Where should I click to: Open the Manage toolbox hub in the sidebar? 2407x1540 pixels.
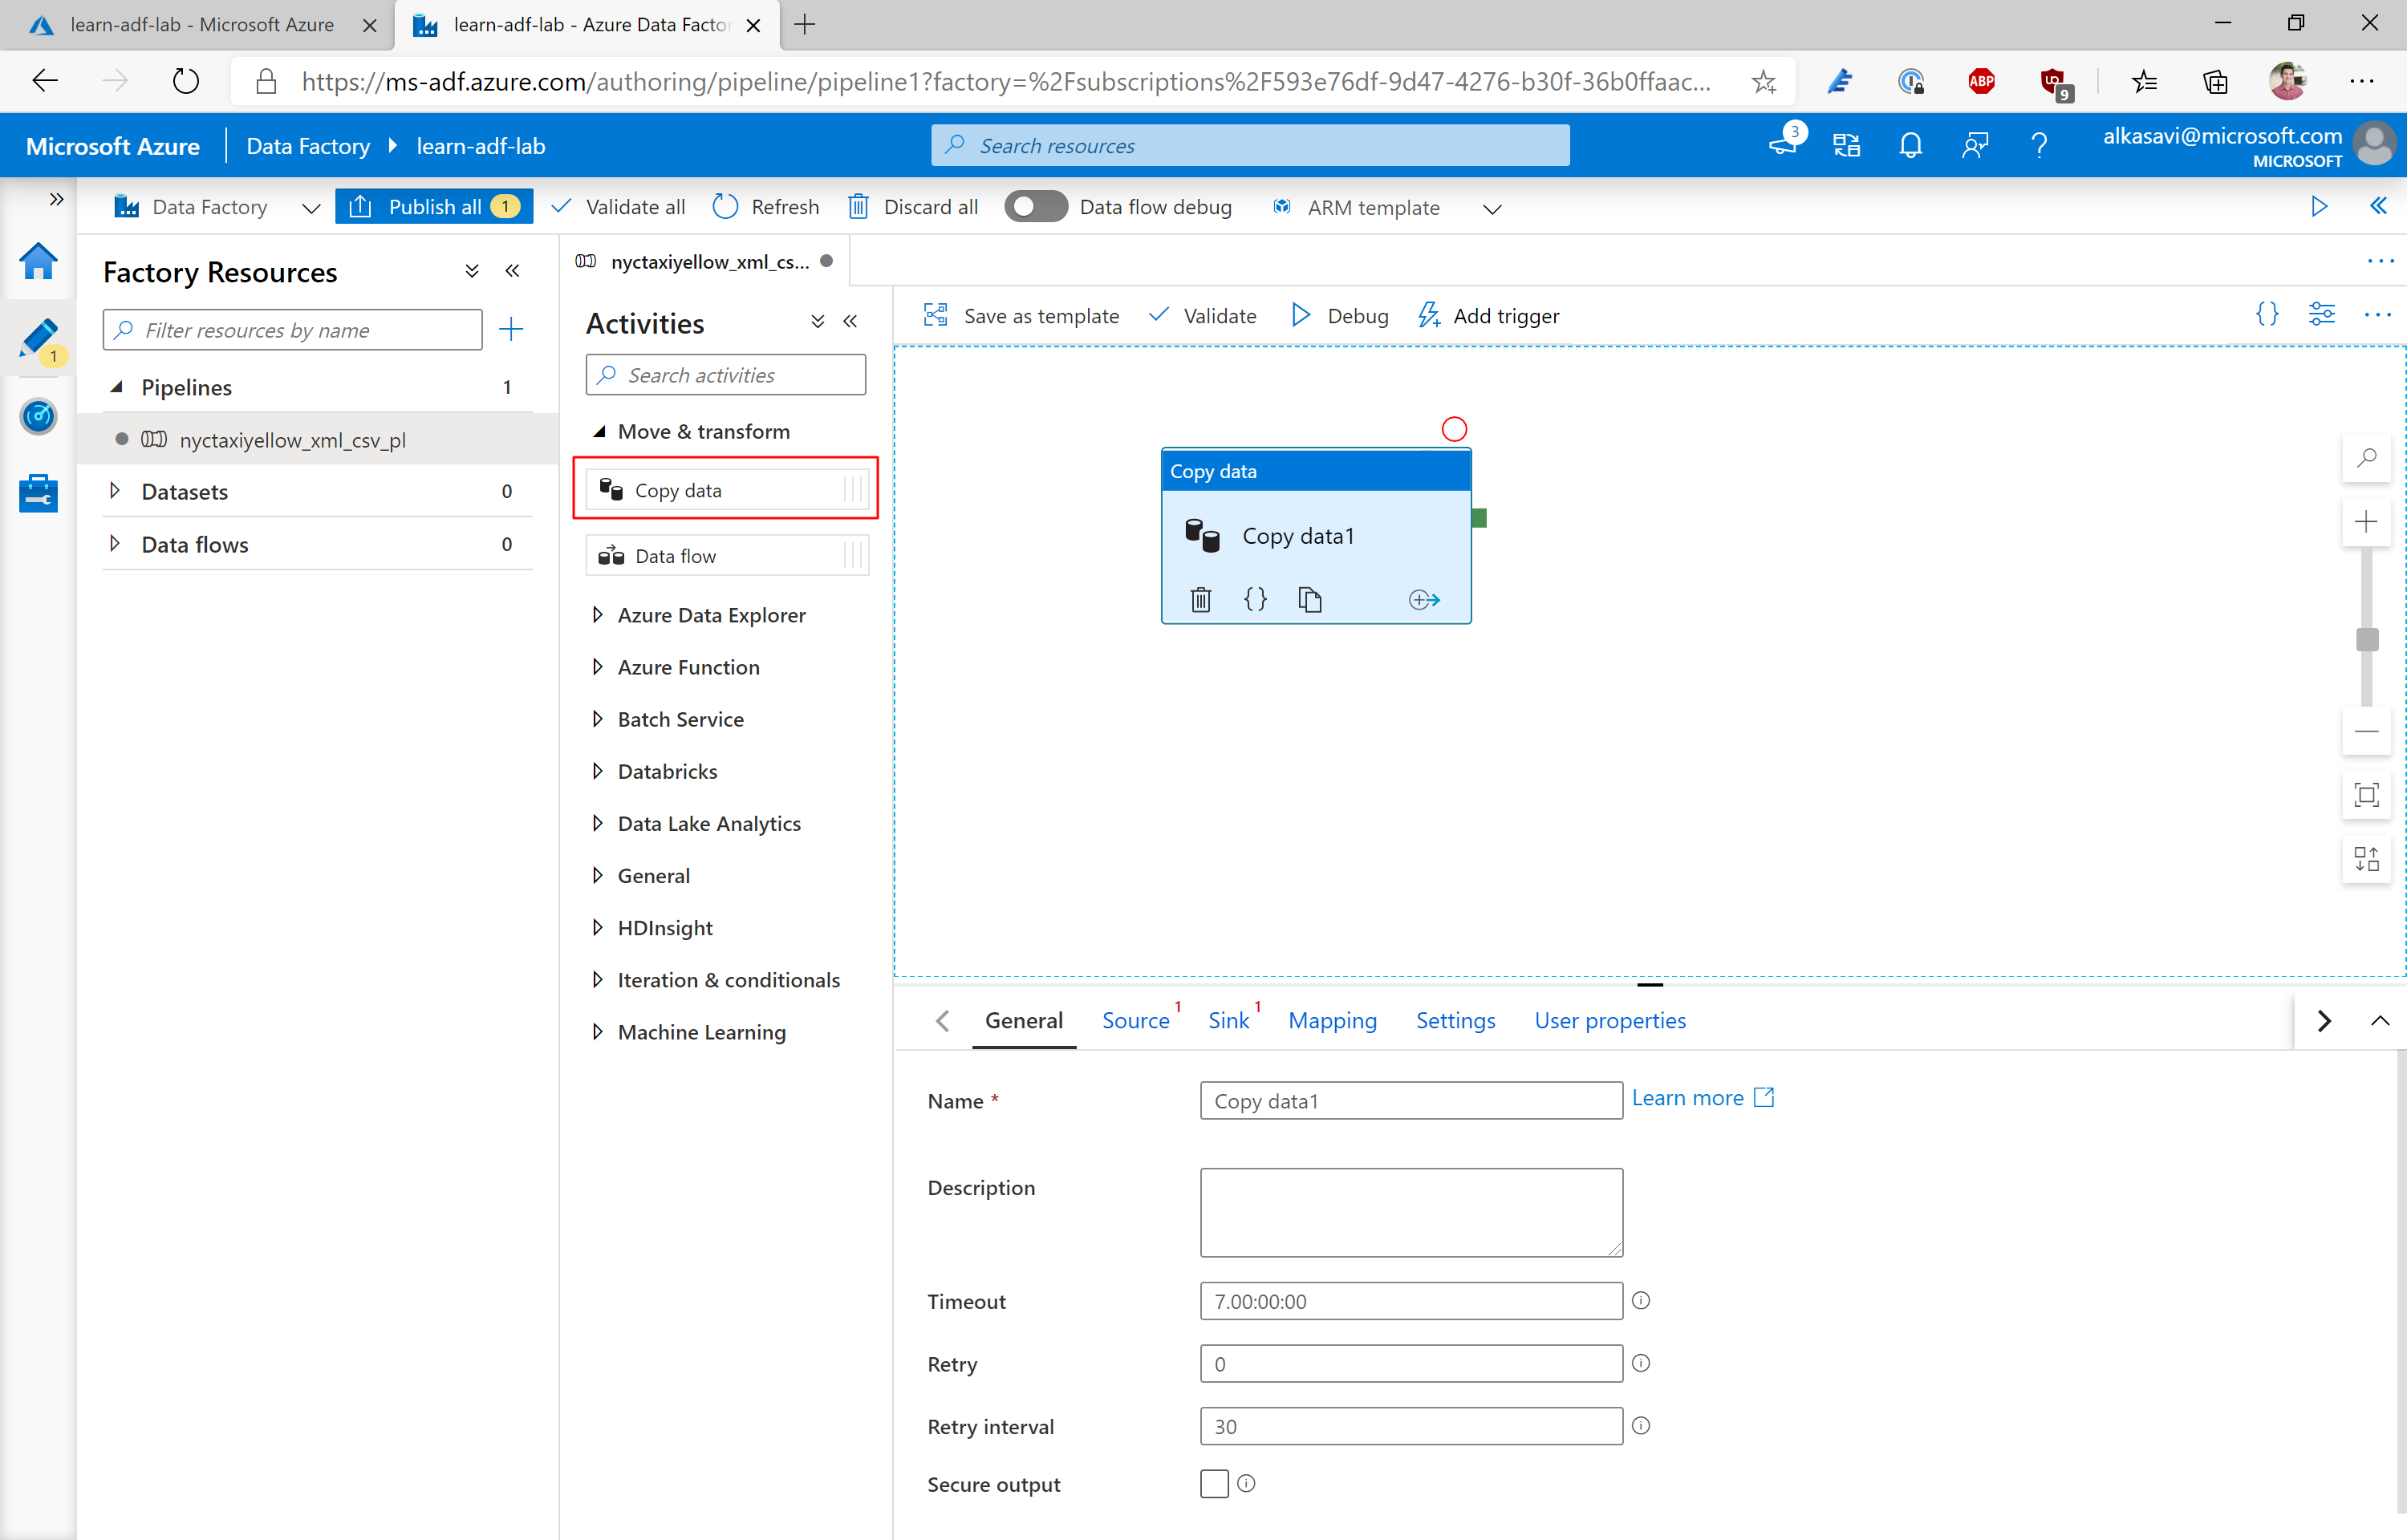[38, 493]
